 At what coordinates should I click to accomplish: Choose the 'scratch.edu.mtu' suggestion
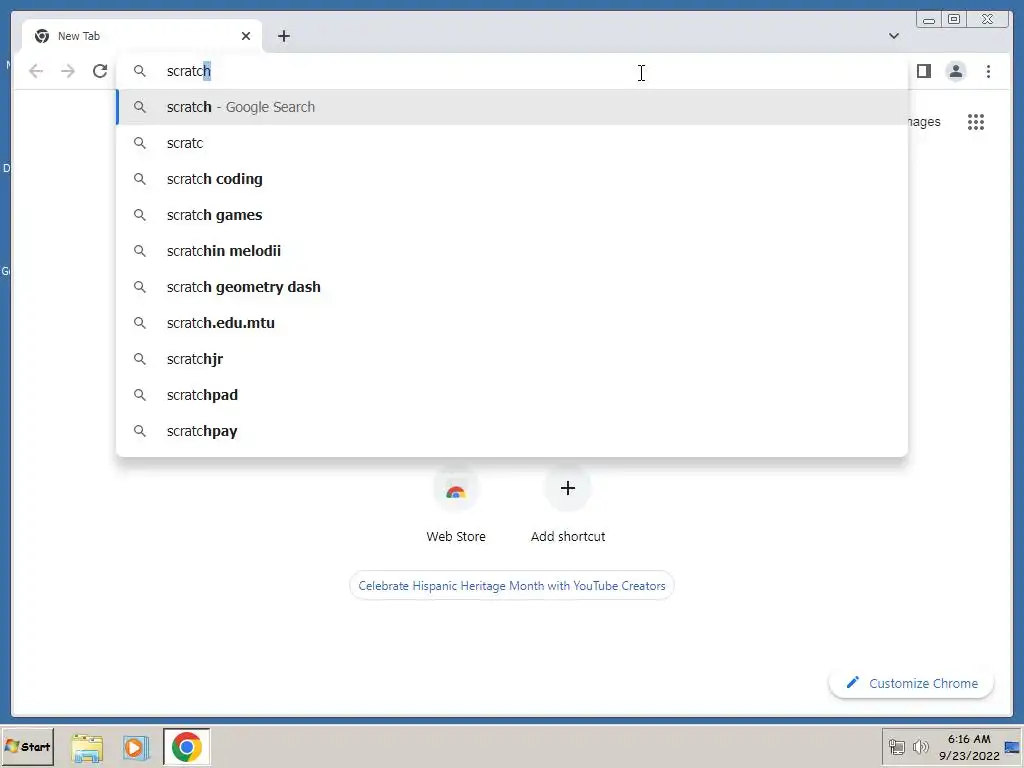point(512,323)
